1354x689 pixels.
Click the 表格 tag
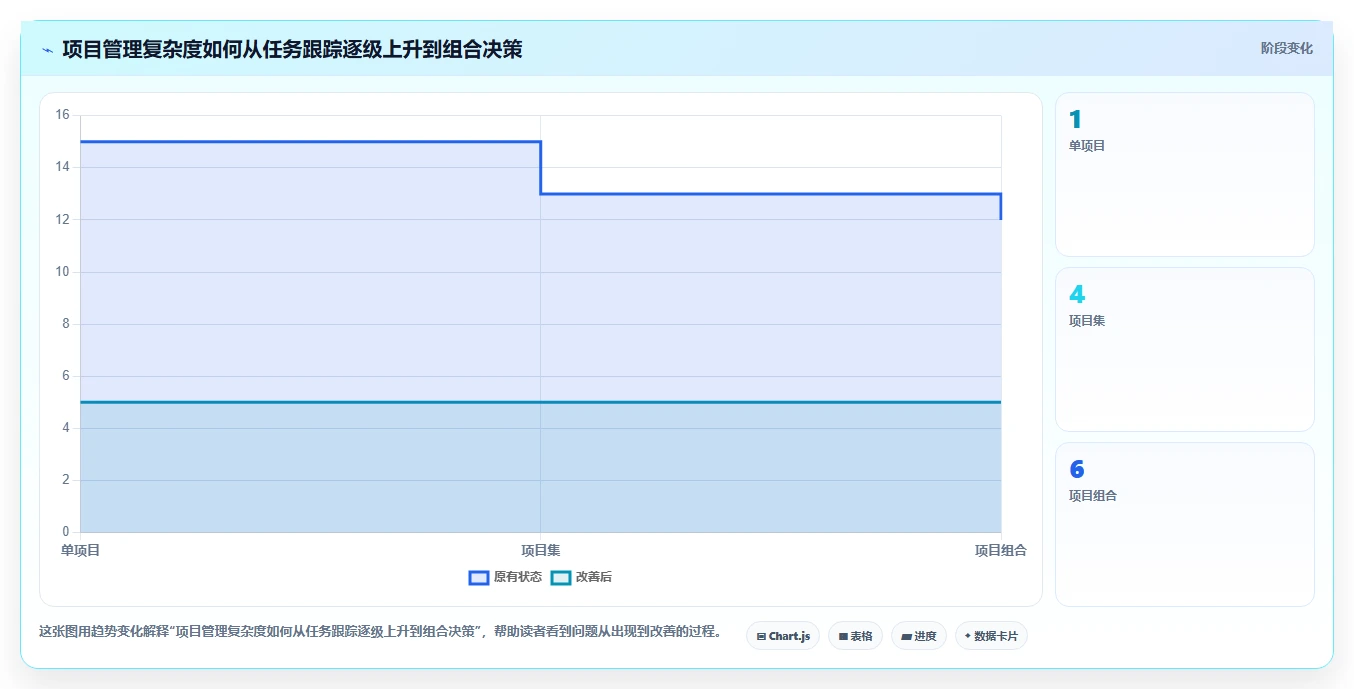[855, 636]
